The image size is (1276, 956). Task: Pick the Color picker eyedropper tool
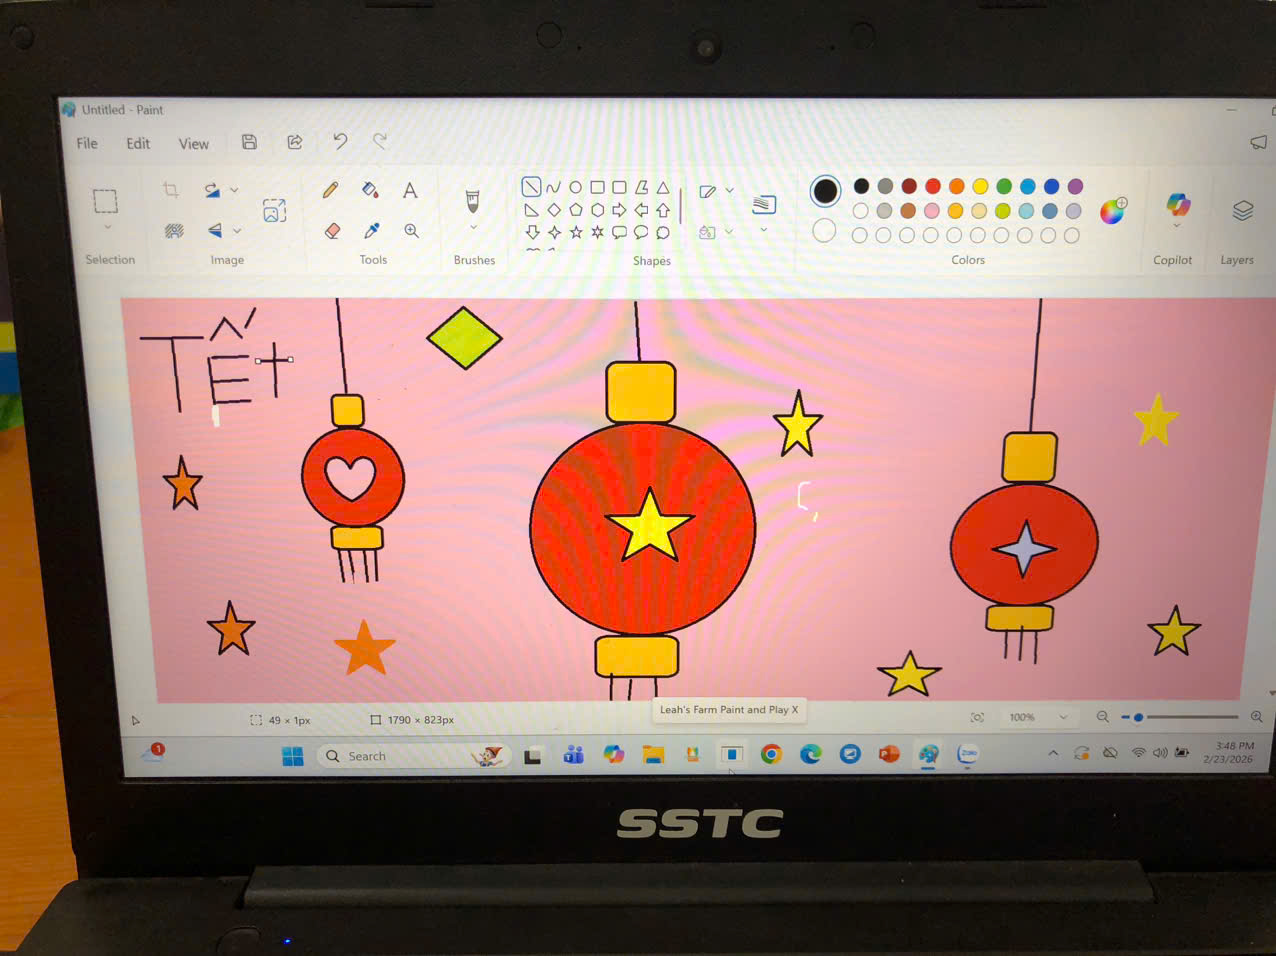pos(371,231)
